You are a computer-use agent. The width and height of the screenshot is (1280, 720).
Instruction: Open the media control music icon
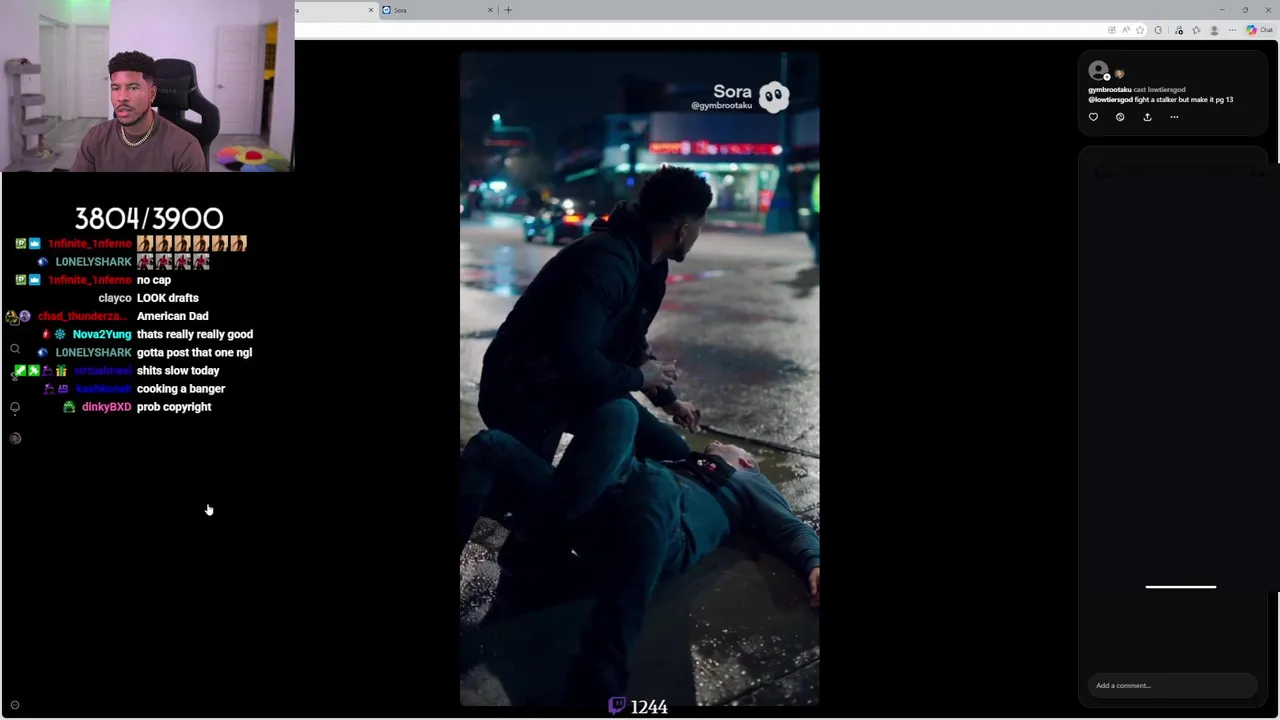1179,30
